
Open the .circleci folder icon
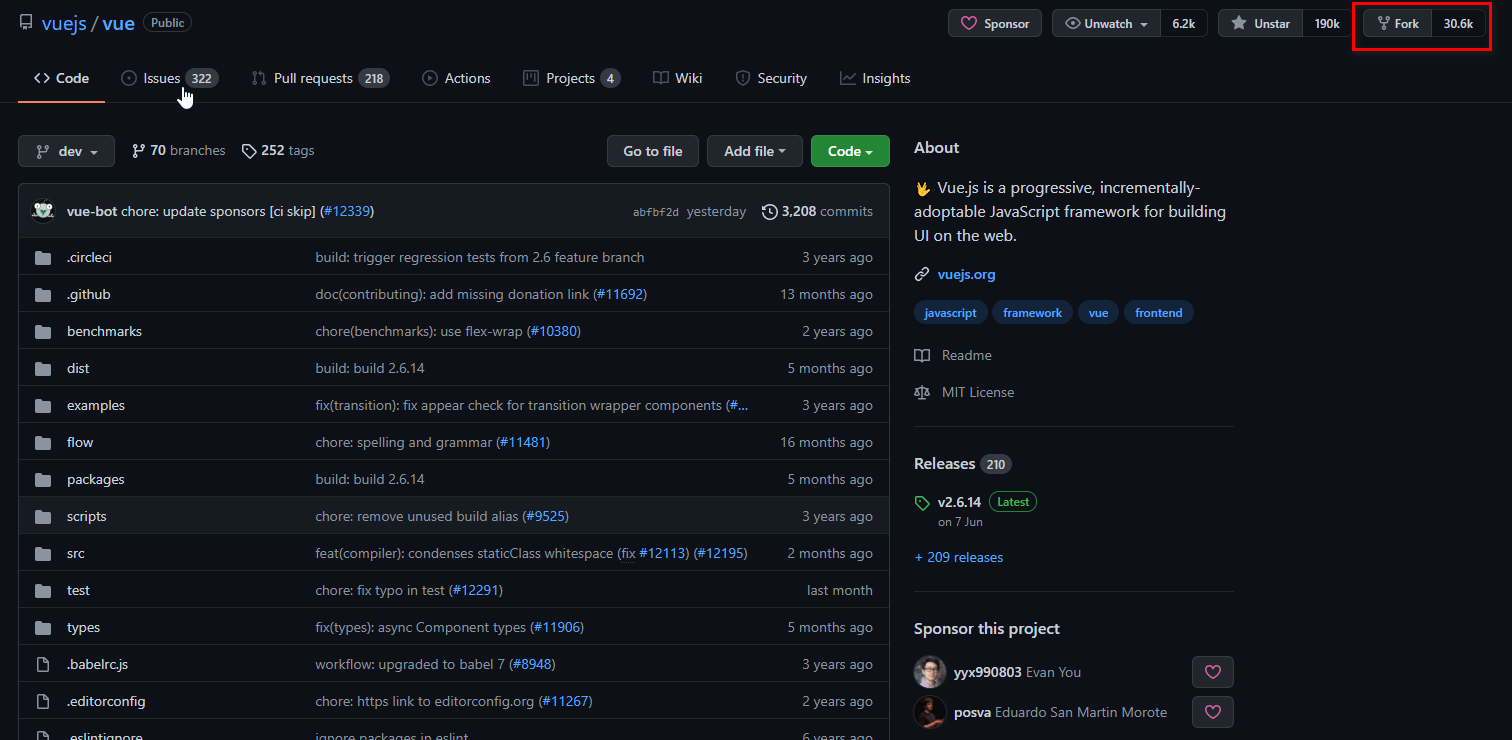click(x=43, y=257)
